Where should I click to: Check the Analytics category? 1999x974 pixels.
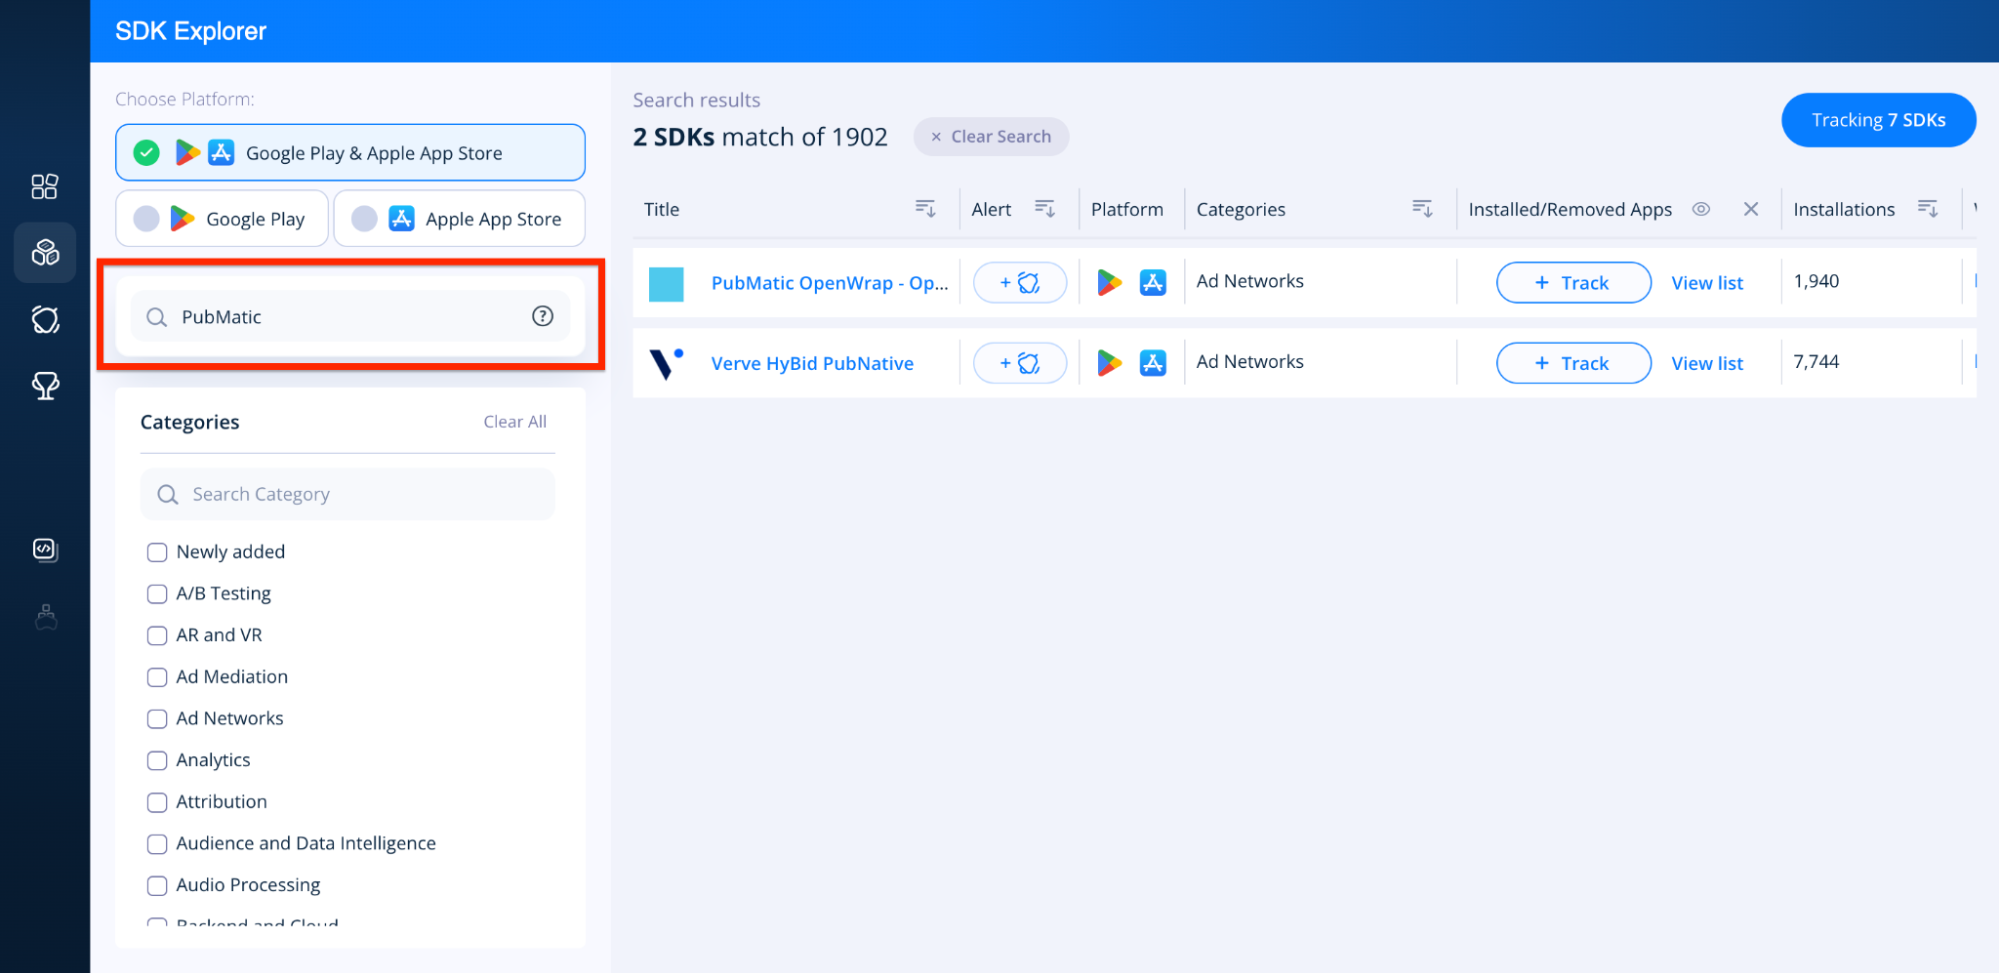point(157,760)
